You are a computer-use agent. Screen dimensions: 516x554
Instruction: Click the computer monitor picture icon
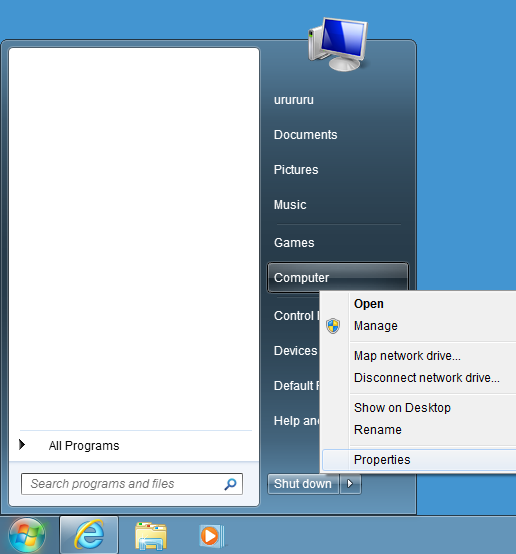click(338, 44)
